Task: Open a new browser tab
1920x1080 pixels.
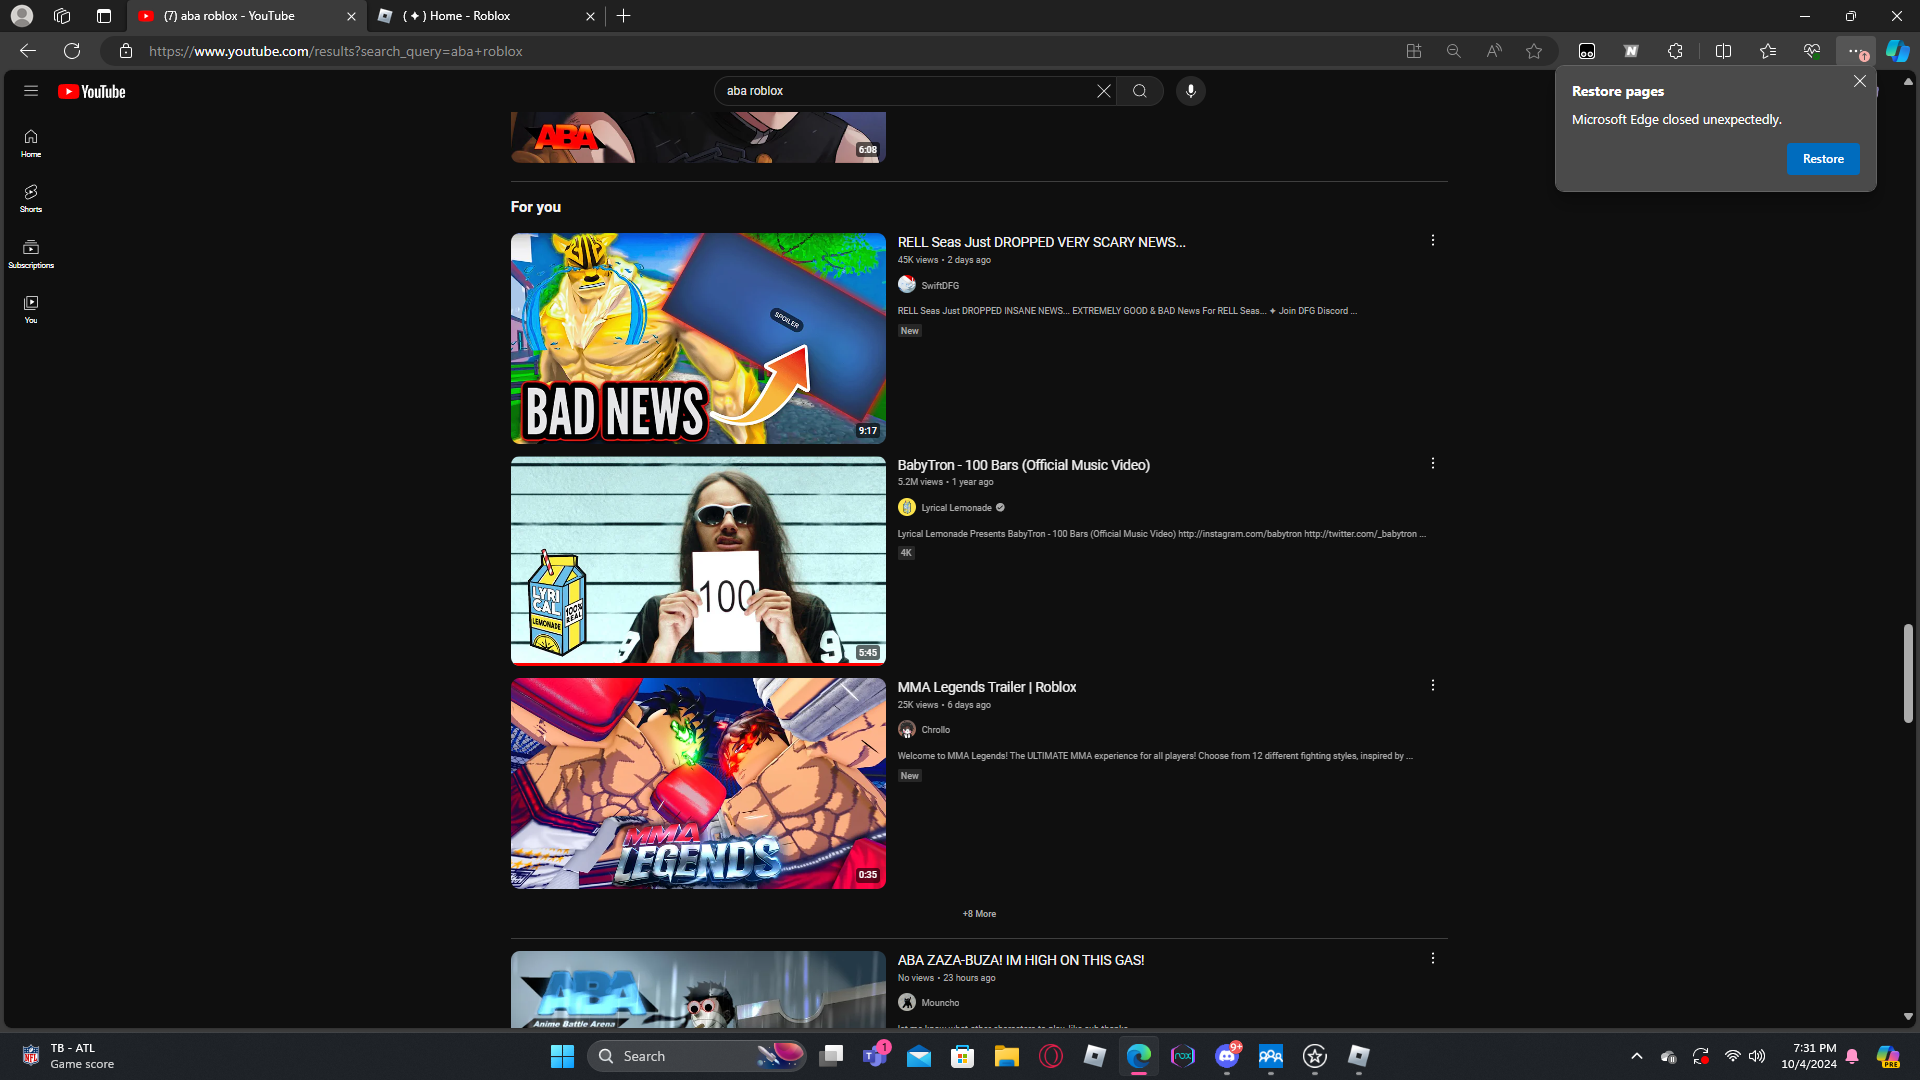Action: tap(624, 16)
